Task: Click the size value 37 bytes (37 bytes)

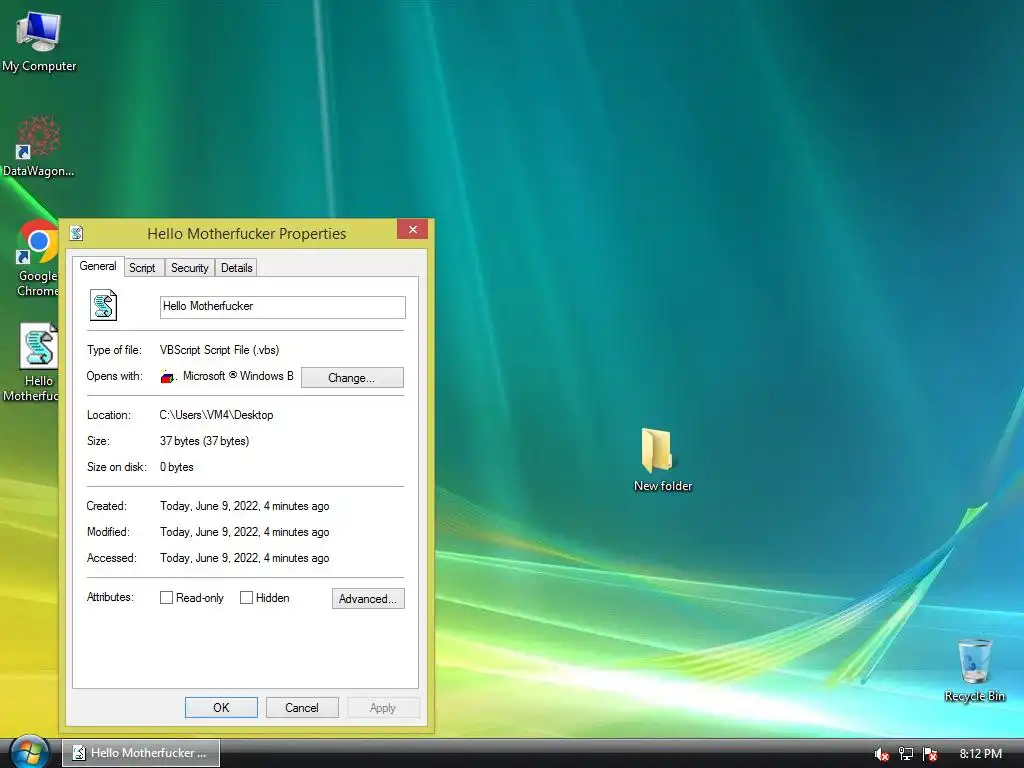Action: pyautogui.click(x=204, y=441)
